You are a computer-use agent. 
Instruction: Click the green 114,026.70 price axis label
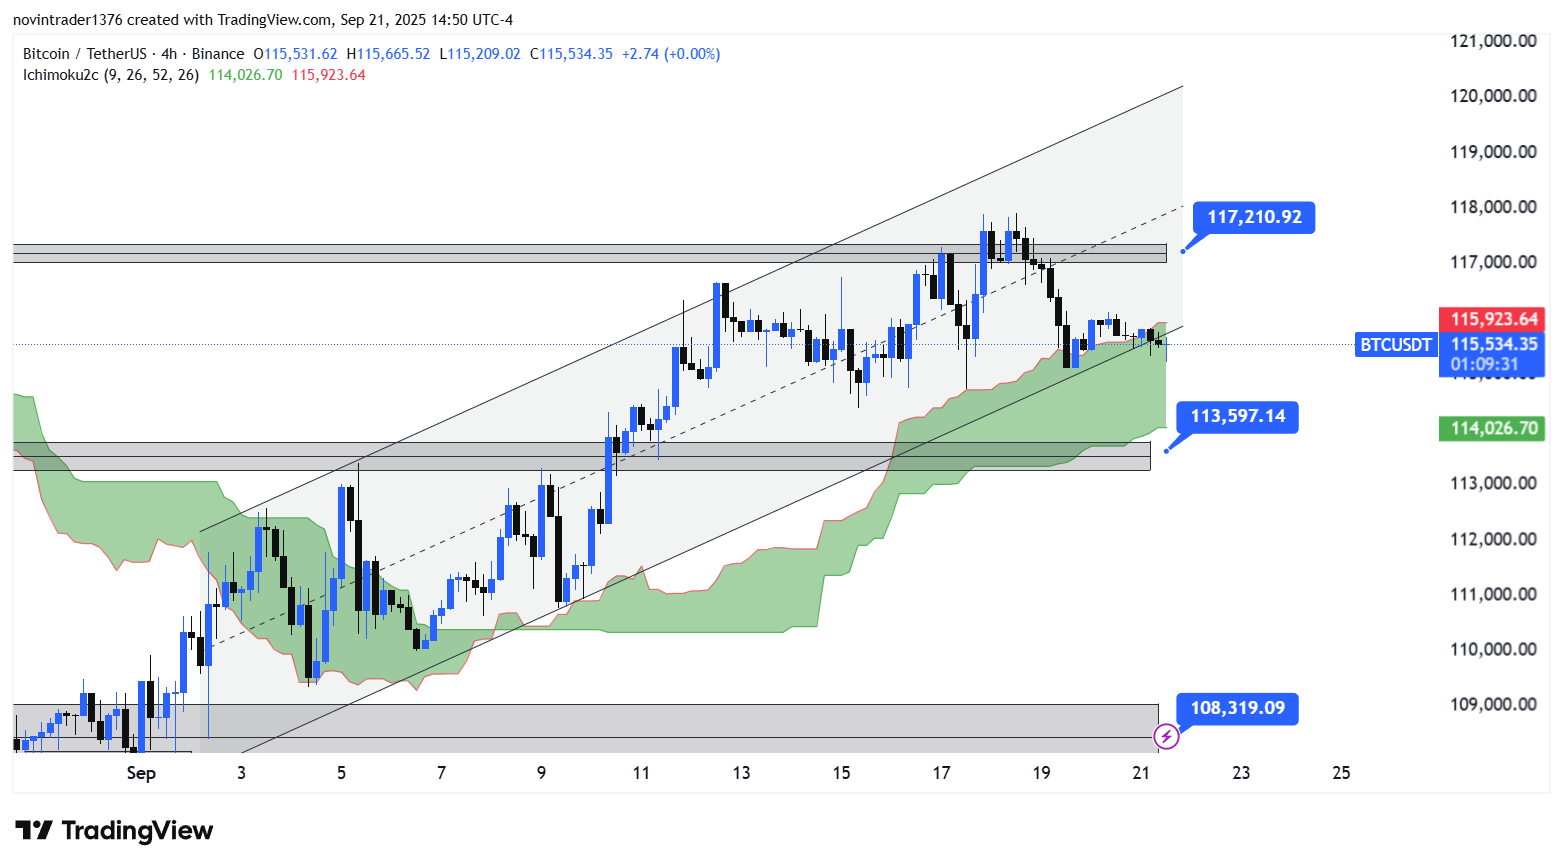pos(1493,428)
